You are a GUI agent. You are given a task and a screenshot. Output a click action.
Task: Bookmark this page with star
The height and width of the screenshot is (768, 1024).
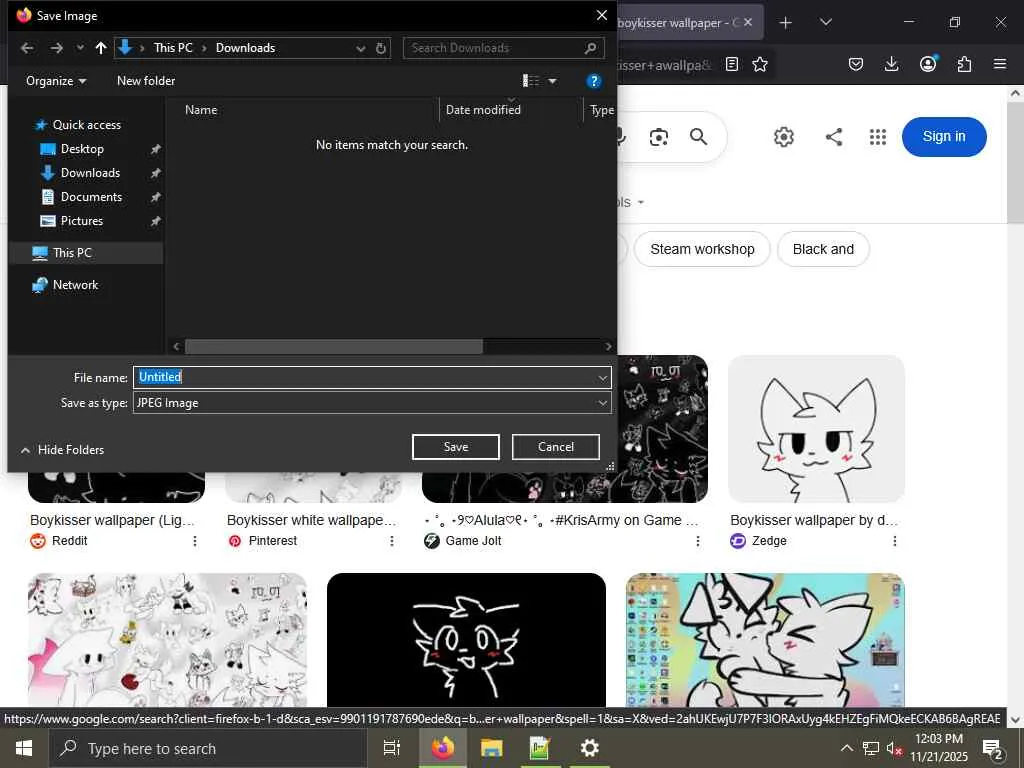pyautogui.click(x=760, y=64)
